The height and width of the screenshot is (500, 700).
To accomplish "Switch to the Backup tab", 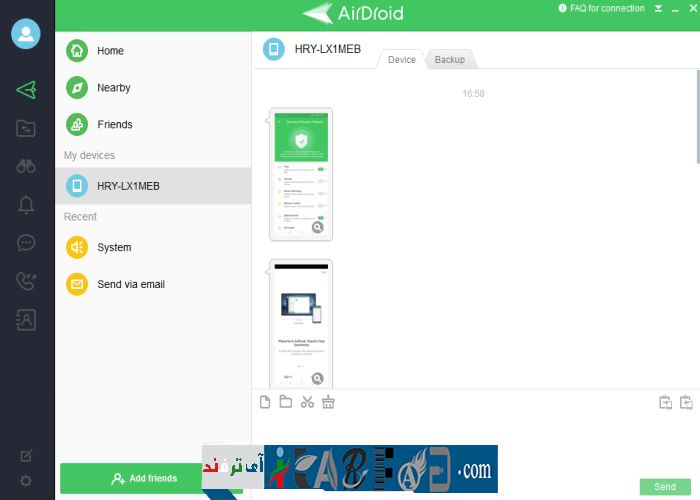I will tap(450, 60).
